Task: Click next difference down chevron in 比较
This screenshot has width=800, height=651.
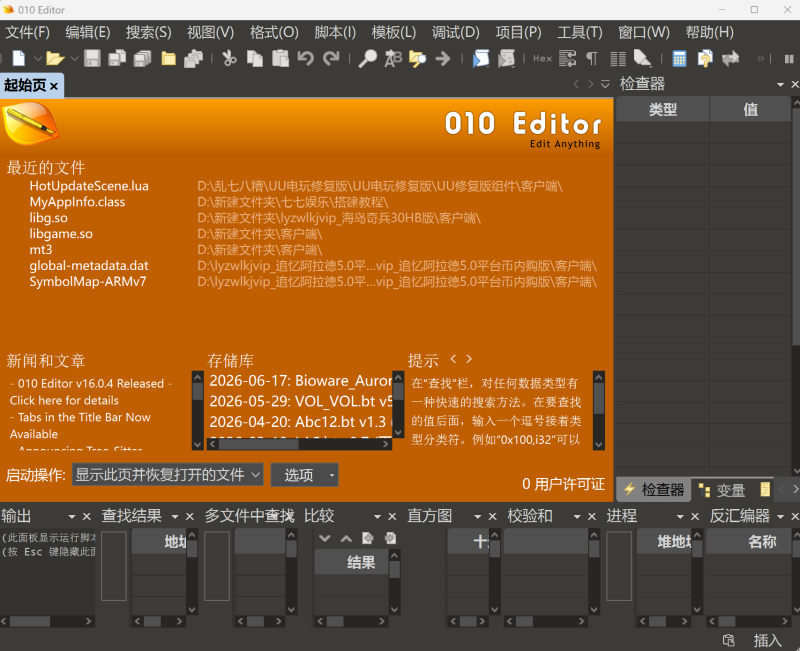Action: point(324,538)
